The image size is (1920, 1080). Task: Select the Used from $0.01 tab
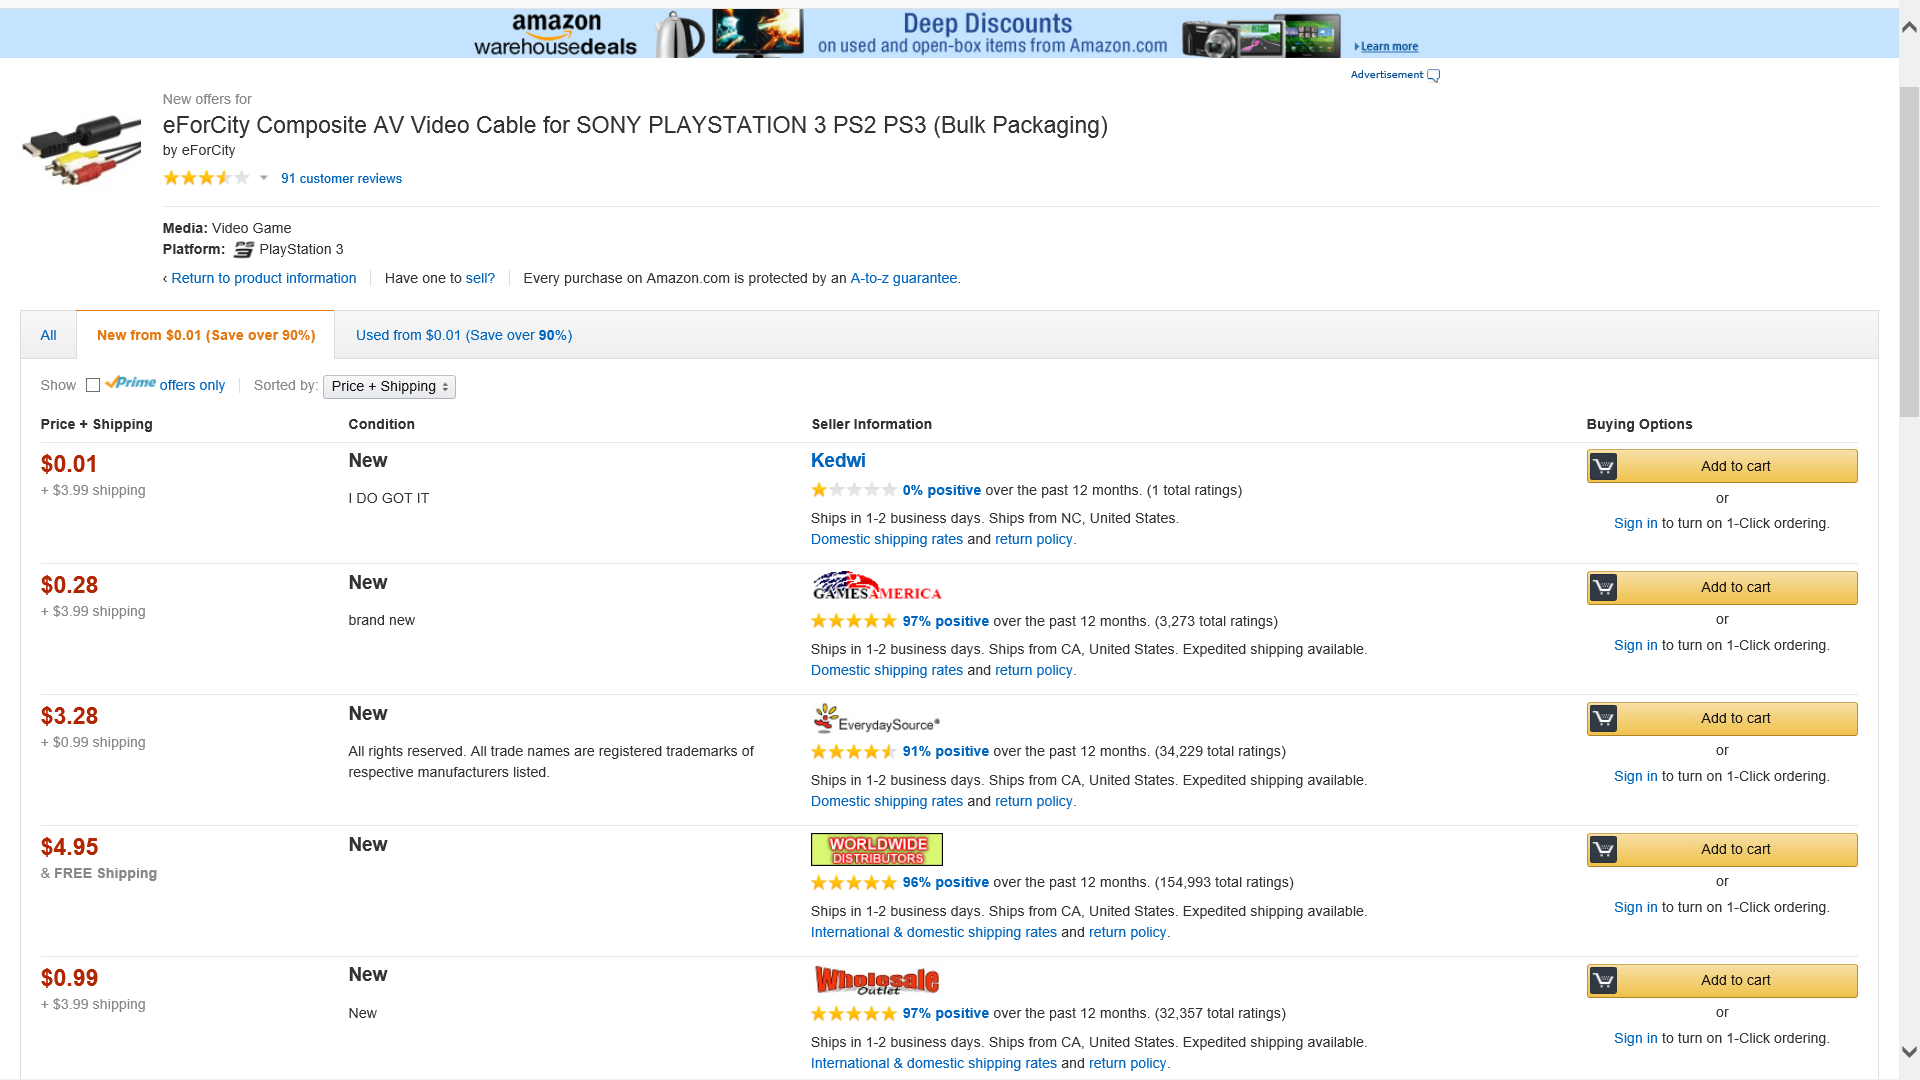464,335
